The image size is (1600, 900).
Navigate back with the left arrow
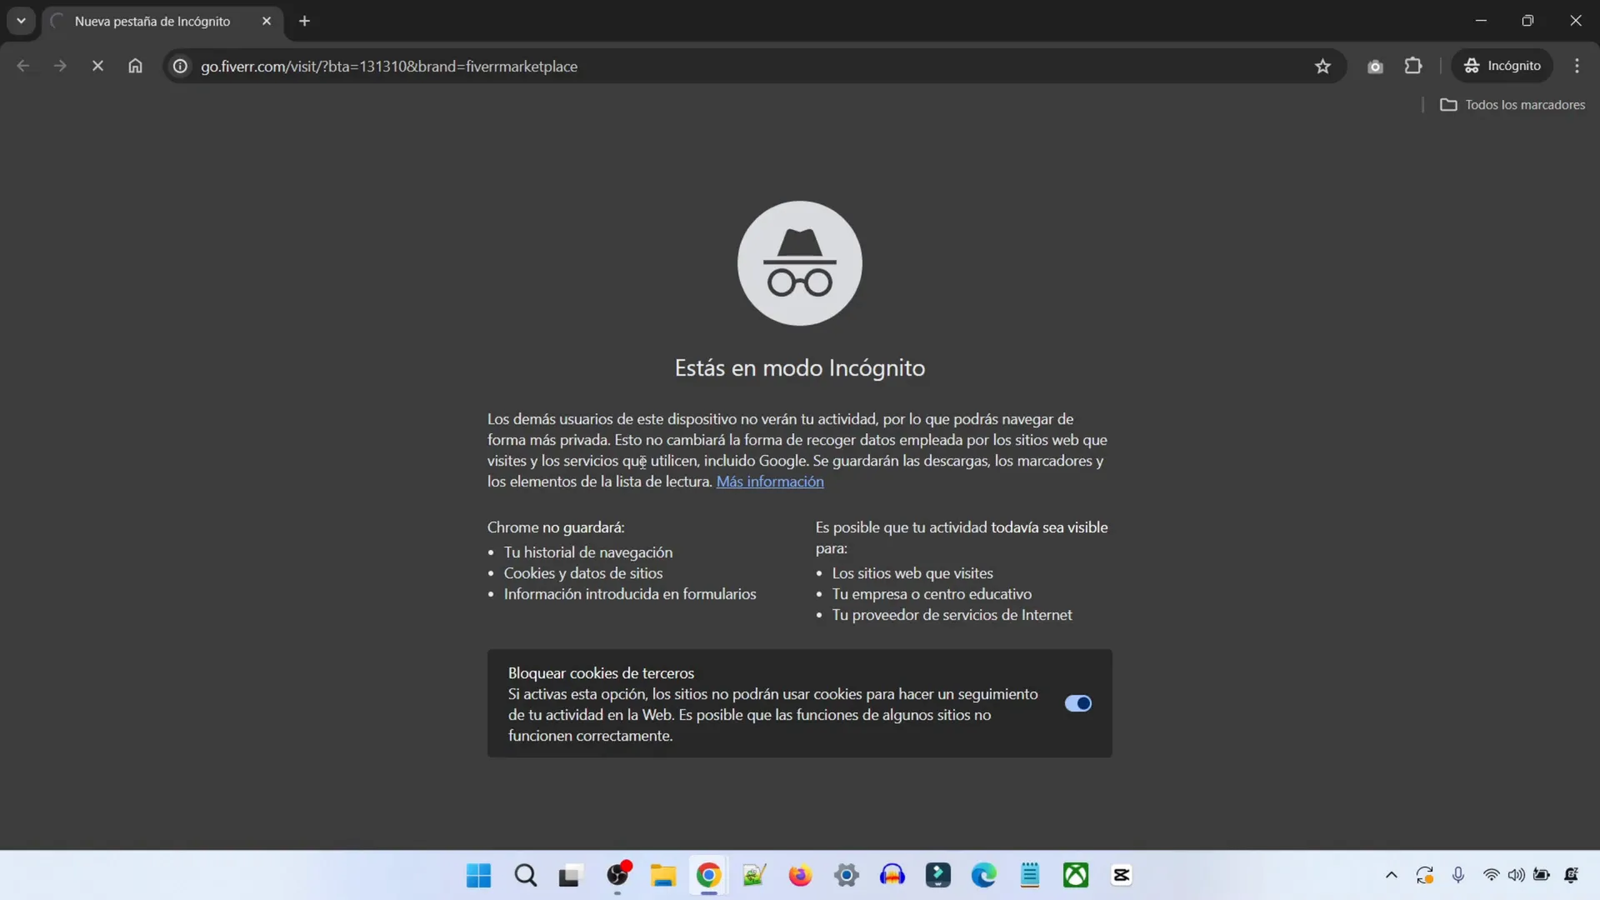click(x=22, y=66)
